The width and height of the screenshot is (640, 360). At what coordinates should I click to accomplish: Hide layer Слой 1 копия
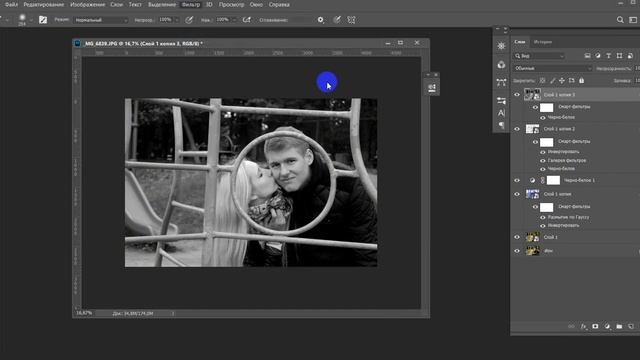[x=517, y=194]
